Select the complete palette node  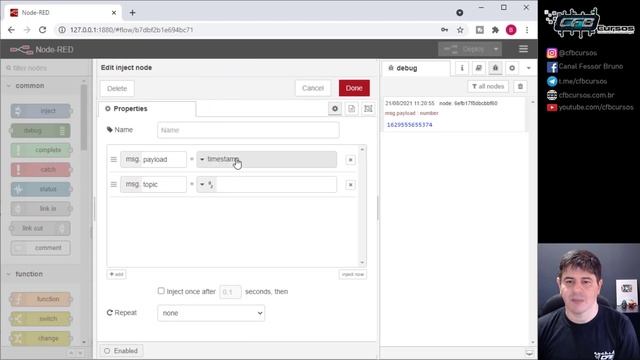pyautogui.click(x=41, y=150)
